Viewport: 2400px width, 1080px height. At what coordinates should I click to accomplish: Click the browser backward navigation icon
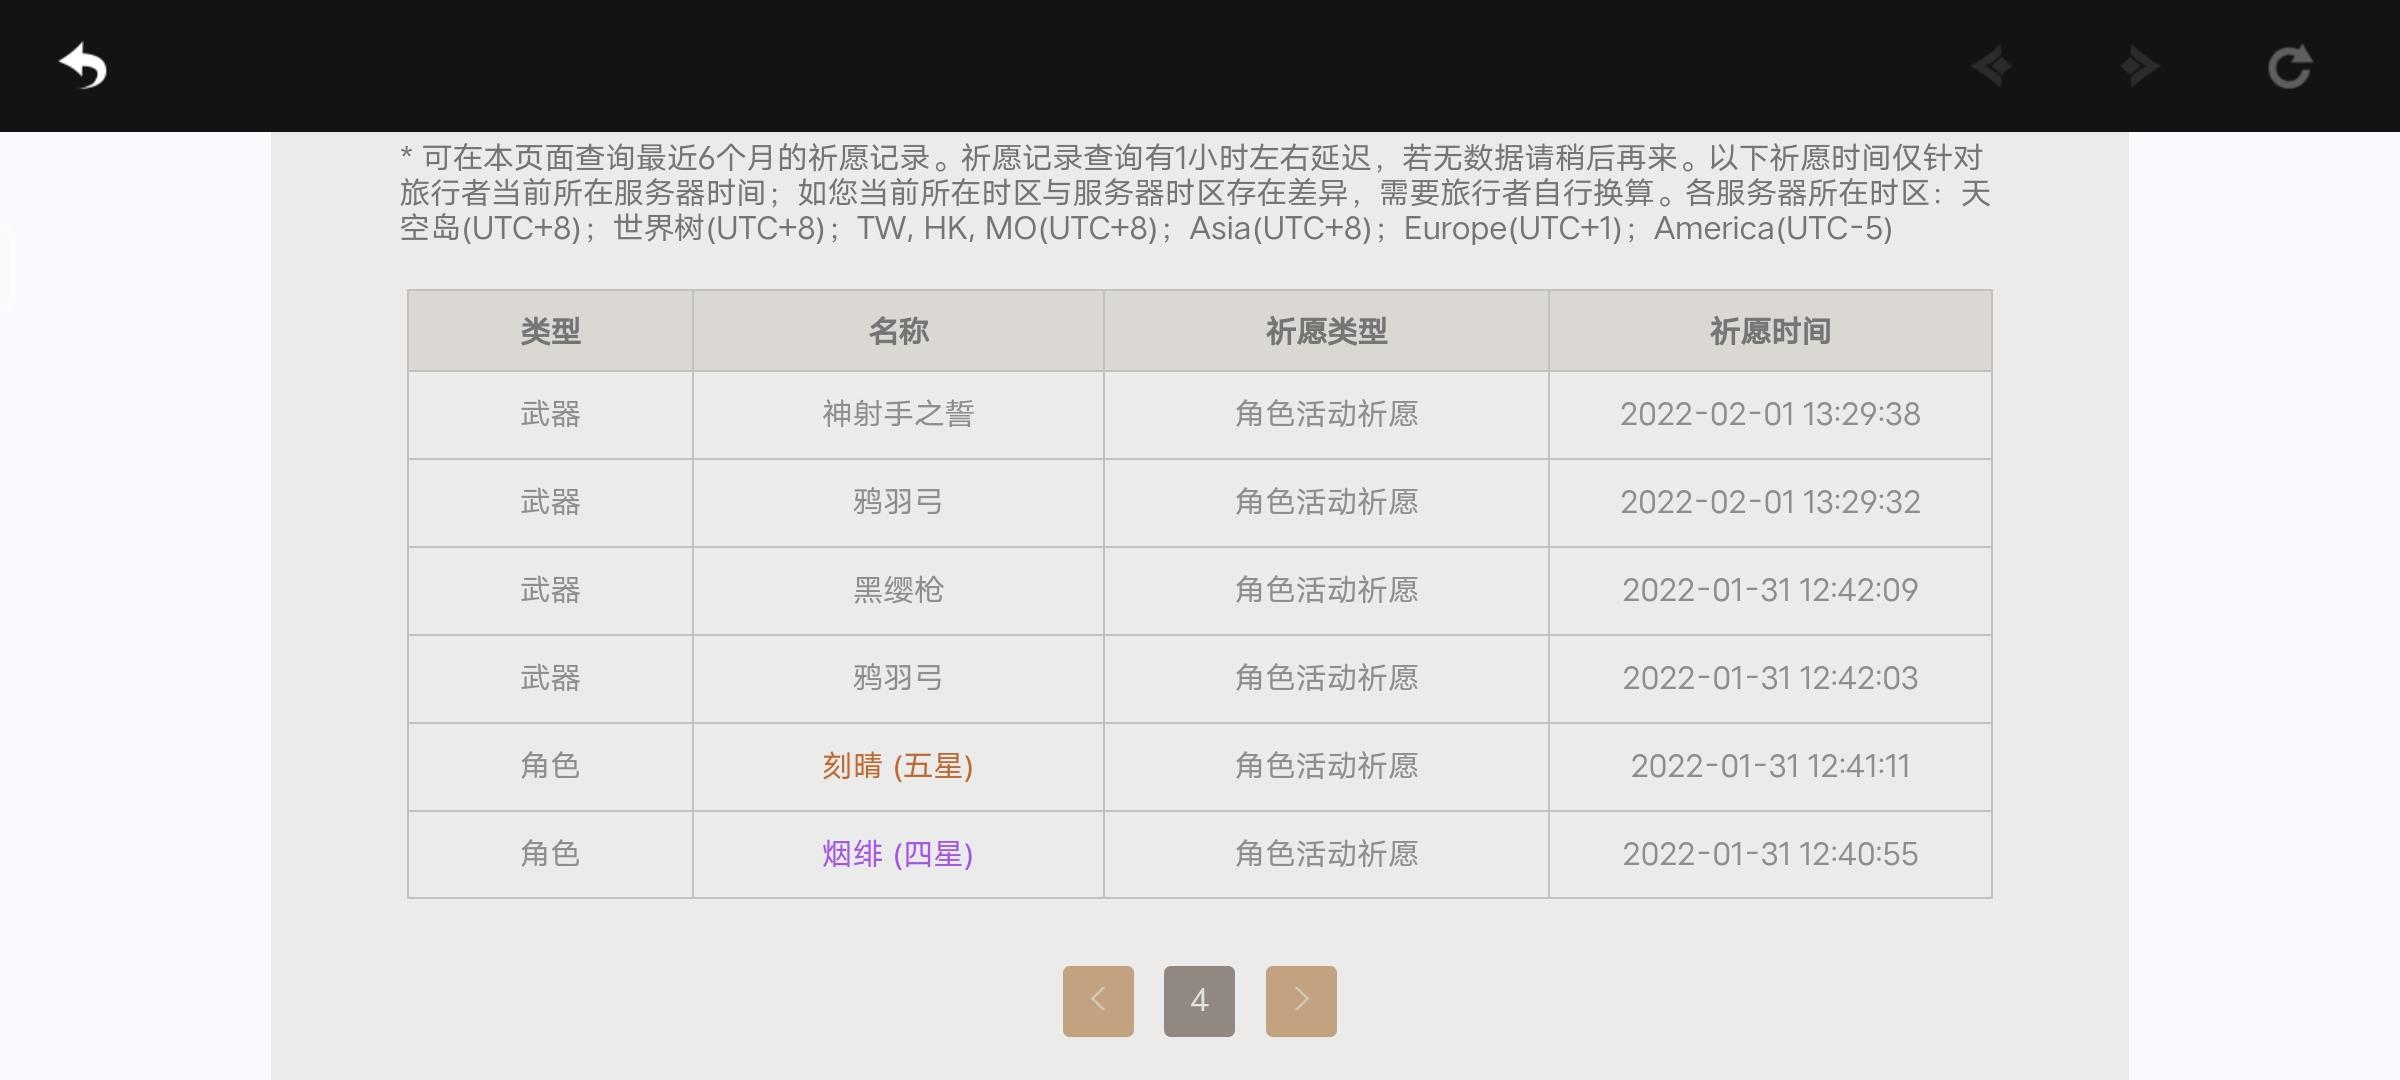1992,67
